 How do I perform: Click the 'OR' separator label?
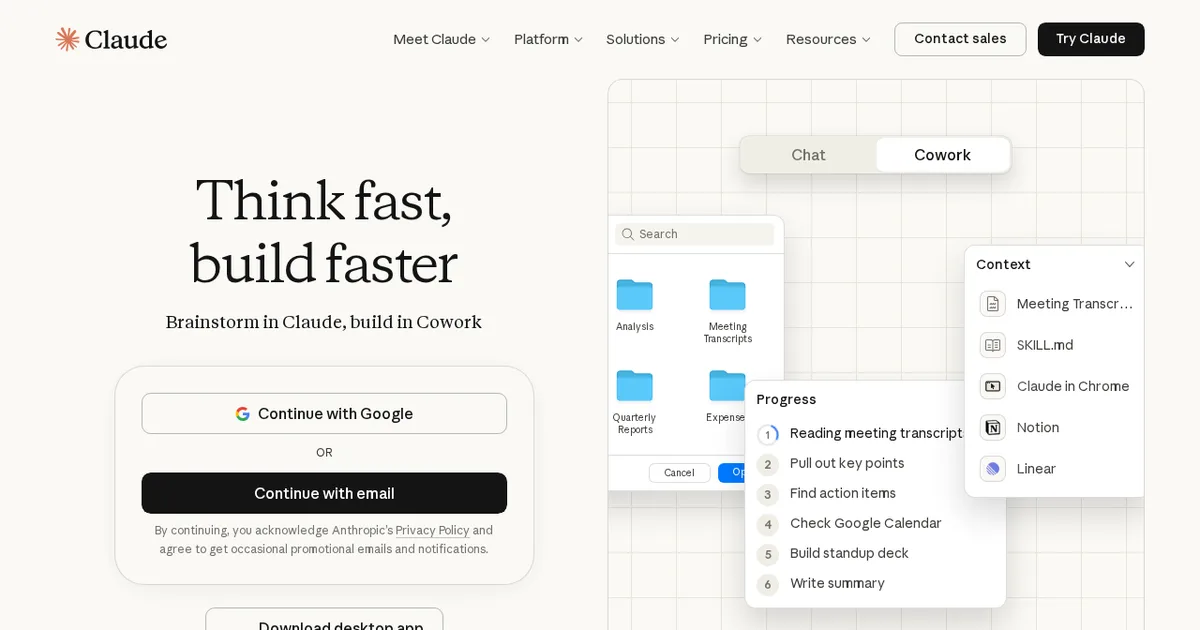click(x=324, y=453)
